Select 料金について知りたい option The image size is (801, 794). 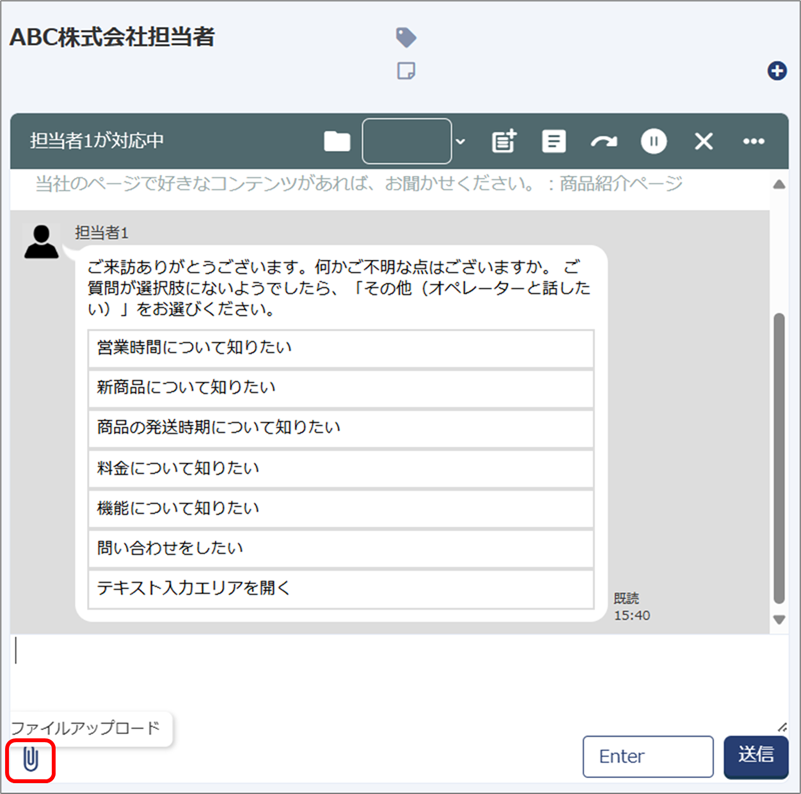(341, 468)
